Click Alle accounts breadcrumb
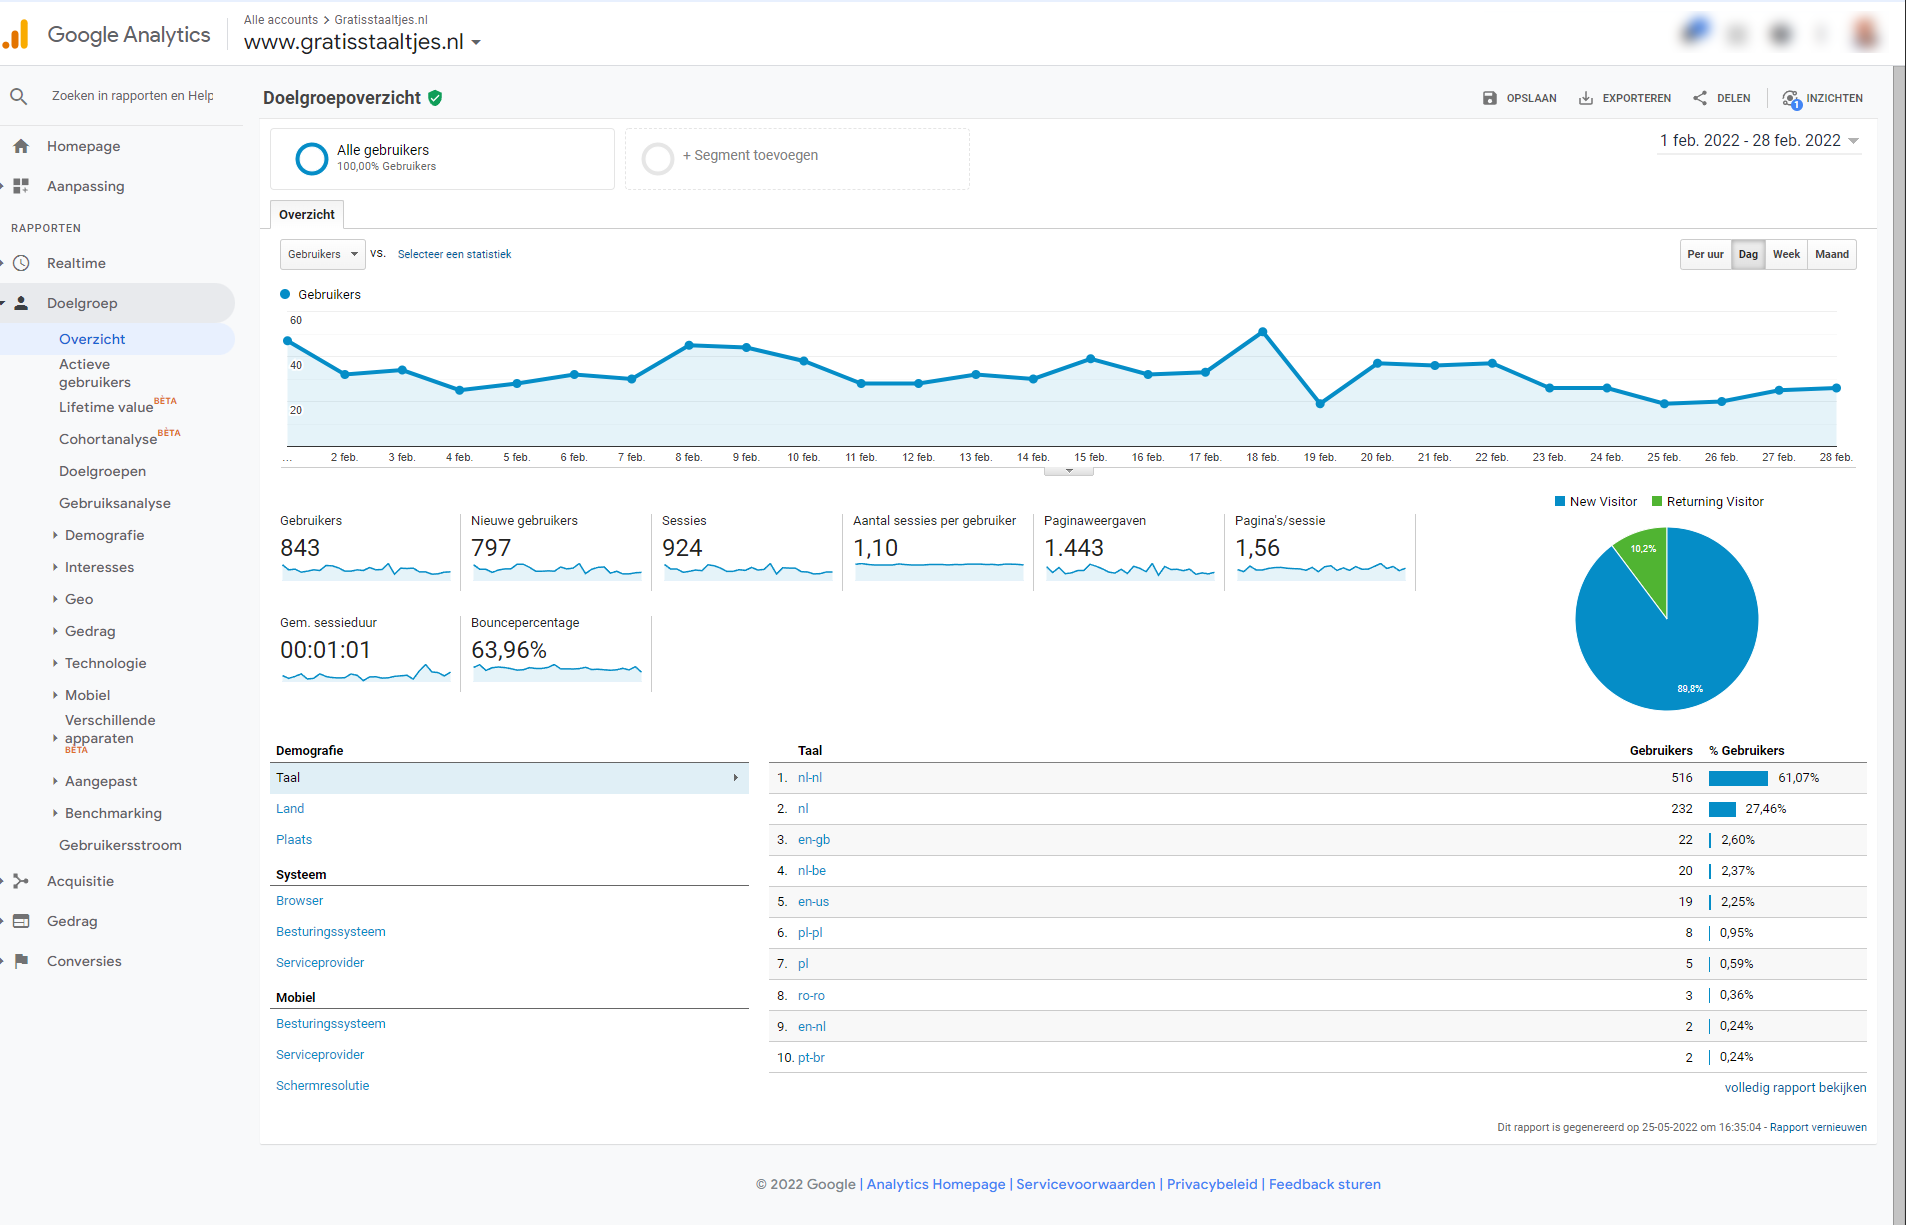This screenshot has height=1225, width=1906. 281,20
